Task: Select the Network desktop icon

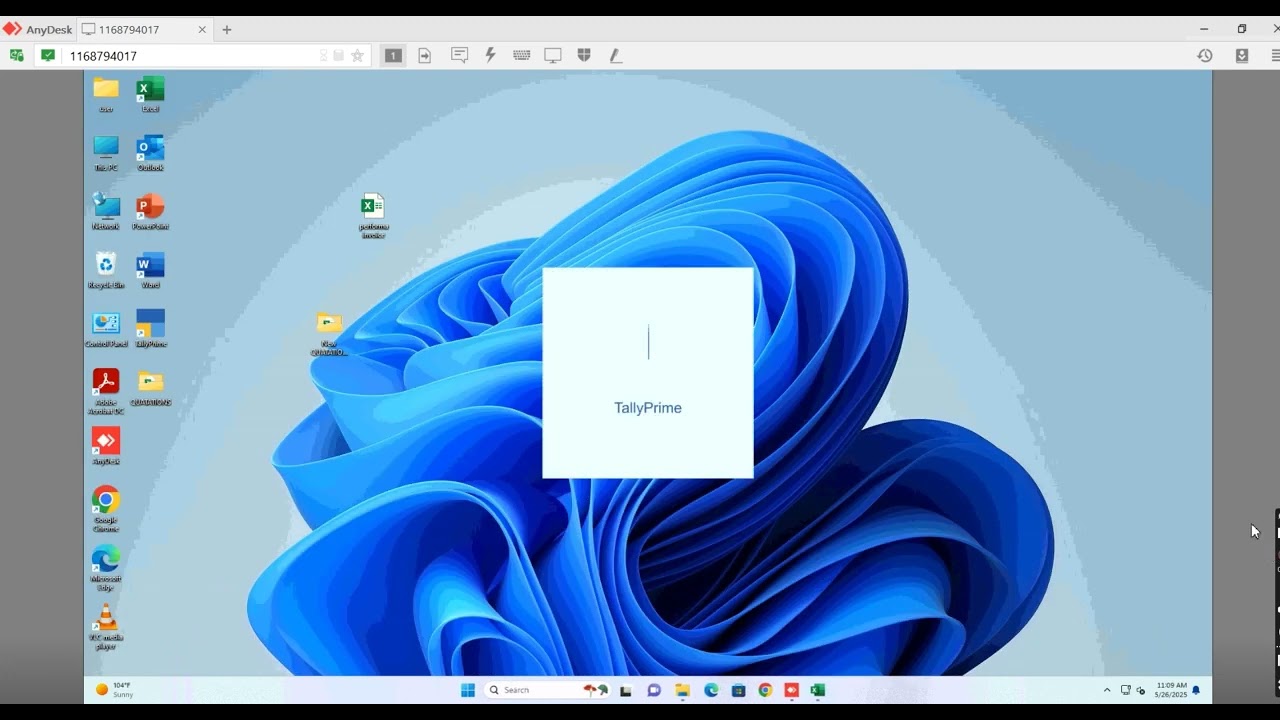Action: (x=106, y=212)
